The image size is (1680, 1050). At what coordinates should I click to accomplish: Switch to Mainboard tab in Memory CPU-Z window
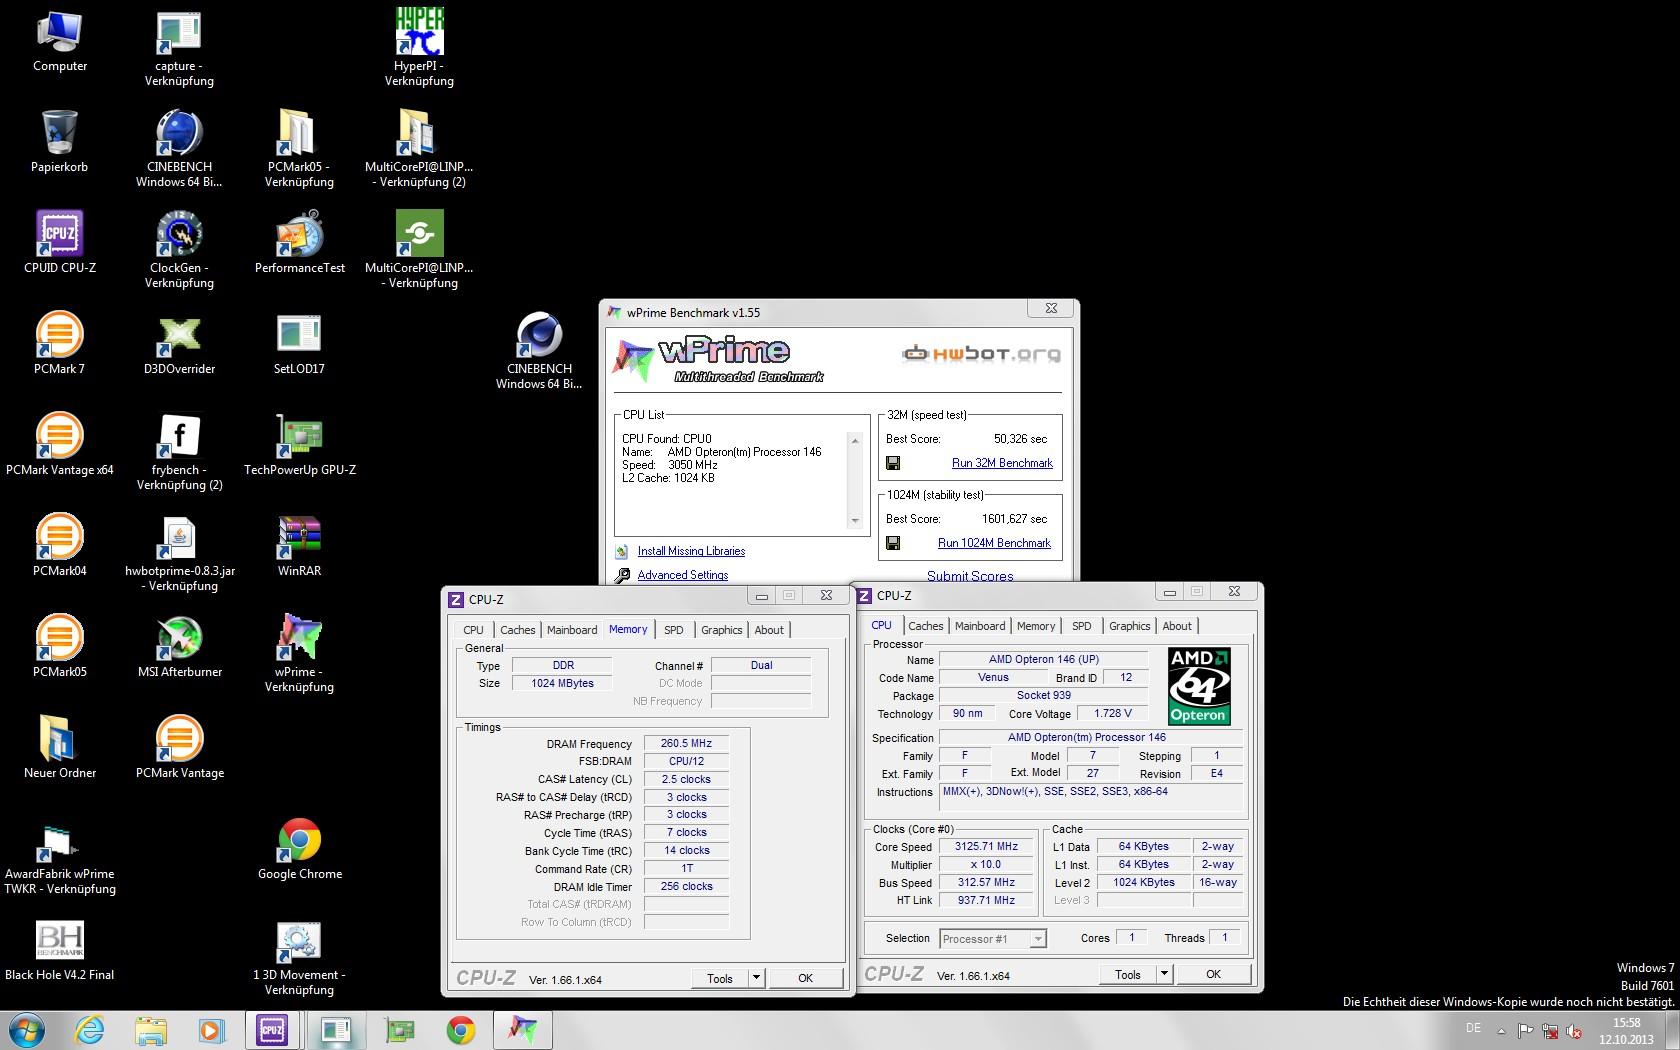click(x=572, y=630)
